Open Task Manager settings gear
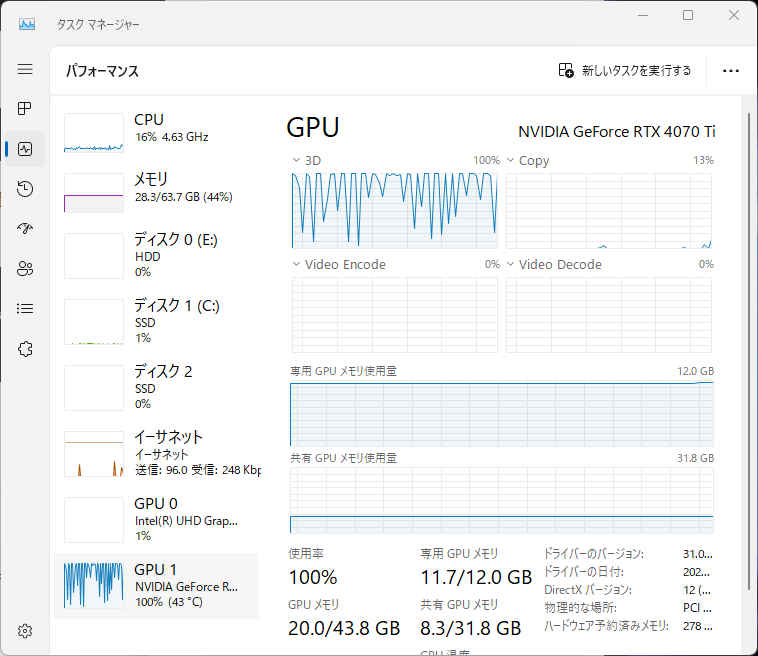 pos(25,631)
